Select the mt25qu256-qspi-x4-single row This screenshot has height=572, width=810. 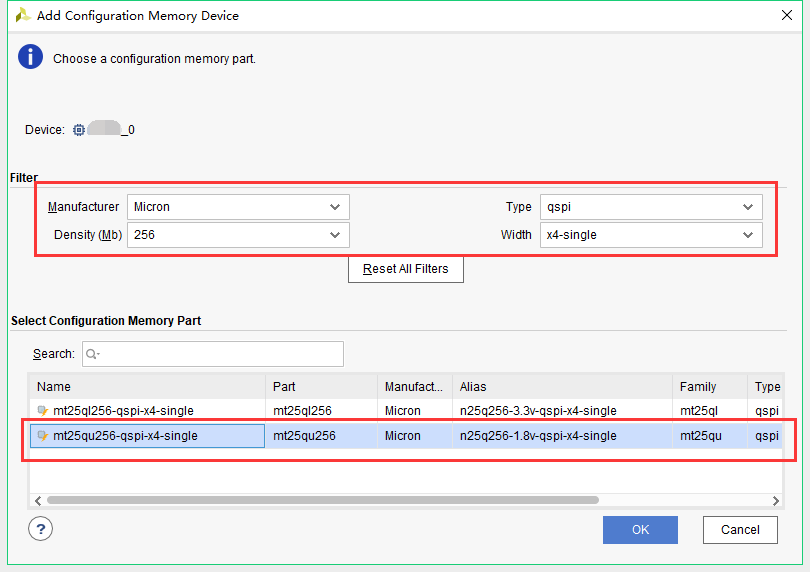click(x=406, y=436)
